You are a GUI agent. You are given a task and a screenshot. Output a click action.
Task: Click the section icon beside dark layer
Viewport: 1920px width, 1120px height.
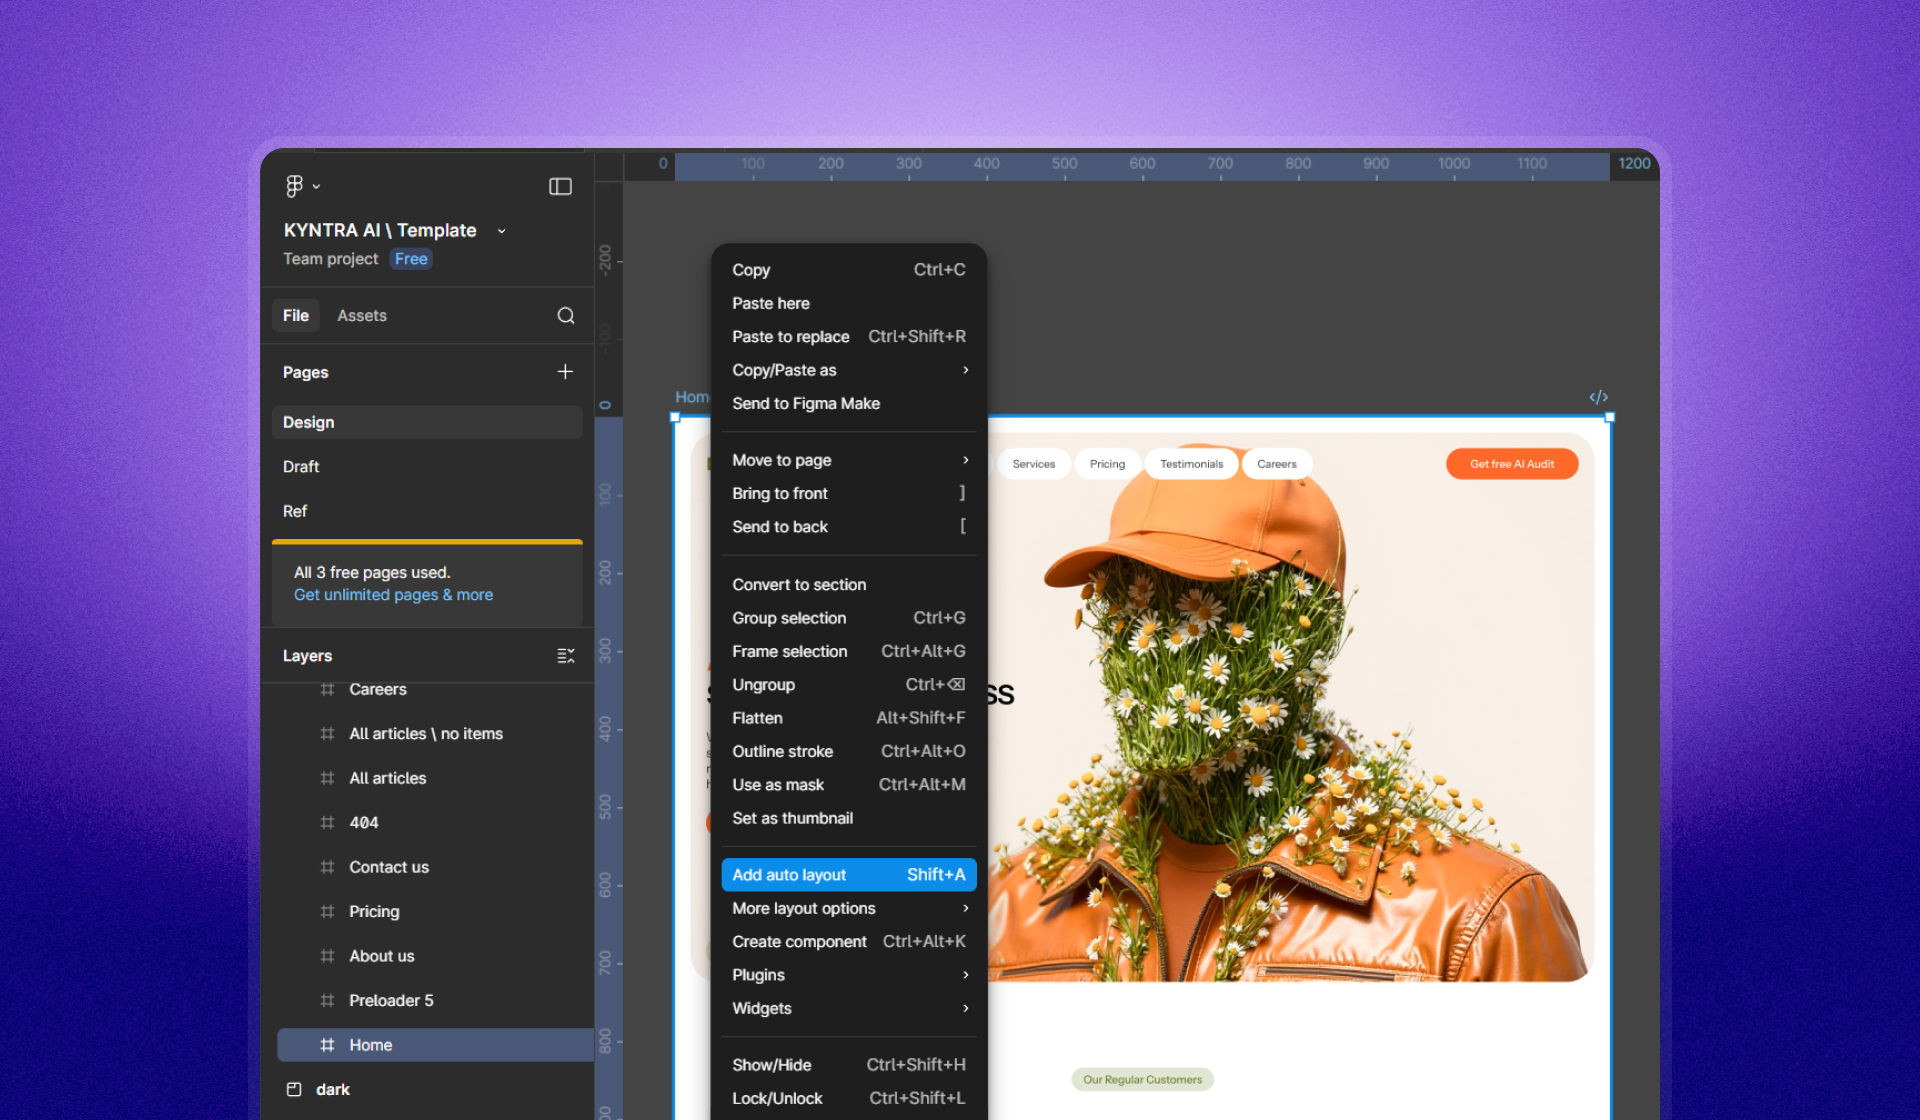(x=294, y=1090)
